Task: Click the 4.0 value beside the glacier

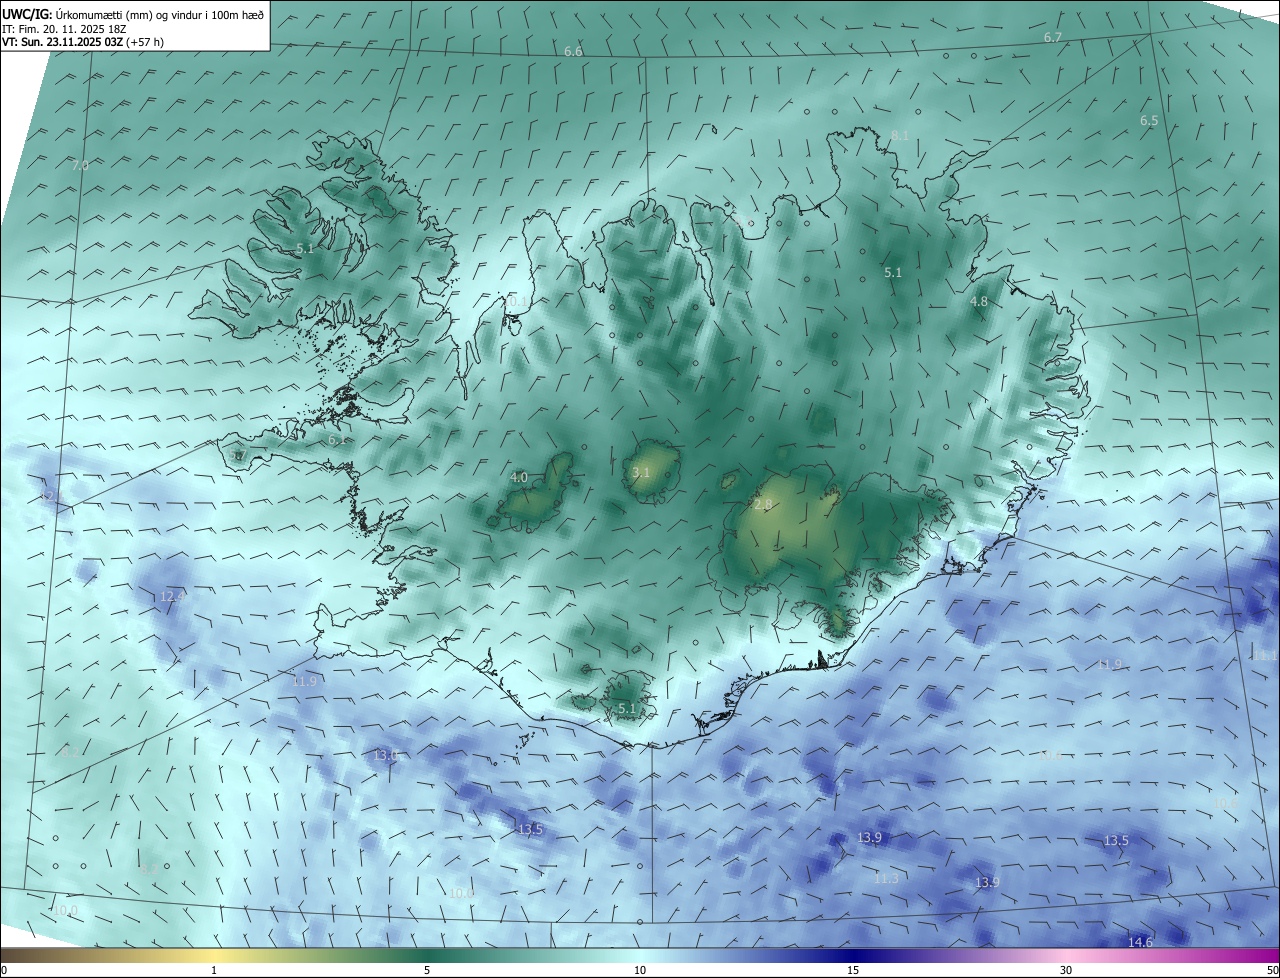Action: coord(518,478)
